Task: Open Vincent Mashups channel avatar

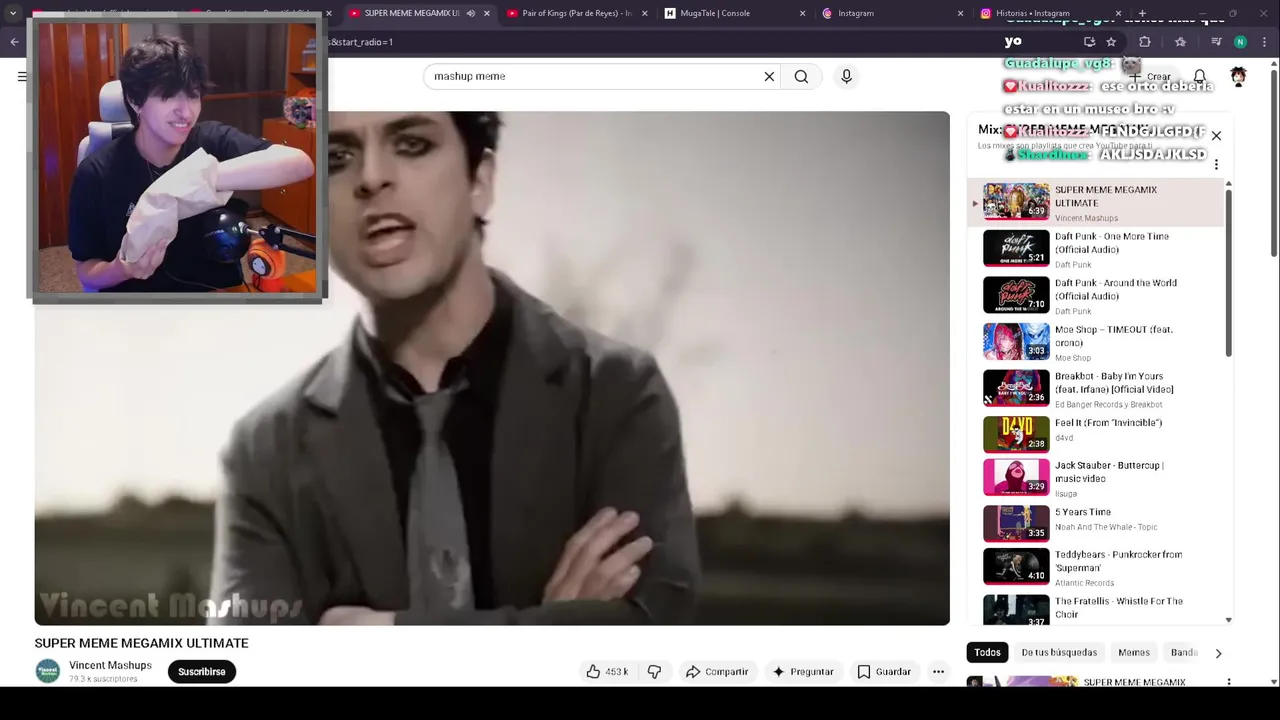Action: [48, 671]
